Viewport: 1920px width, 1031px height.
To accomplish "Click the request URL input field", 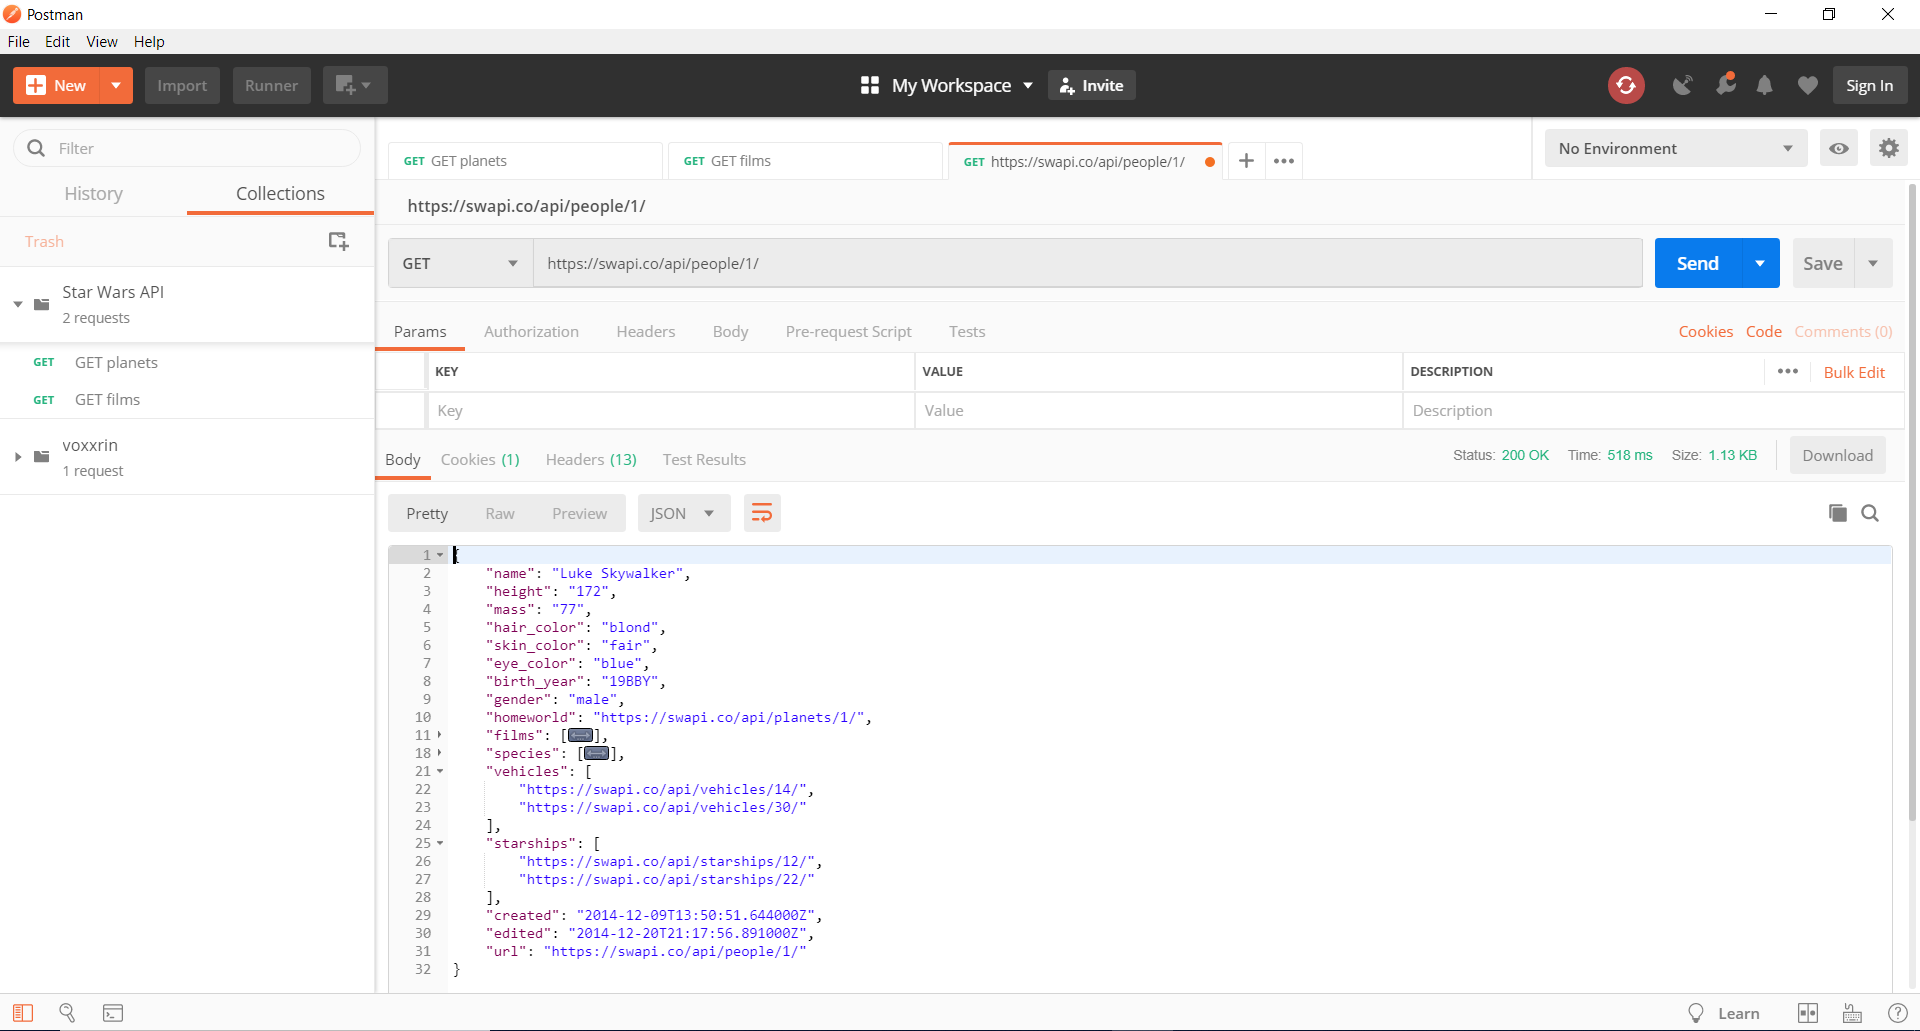I will coord(1000,263).
